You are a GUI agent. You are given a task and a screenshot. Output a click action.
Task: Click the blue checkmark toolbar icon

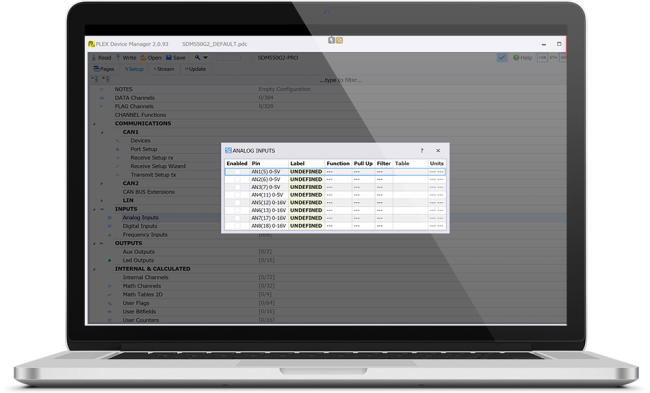502,58
